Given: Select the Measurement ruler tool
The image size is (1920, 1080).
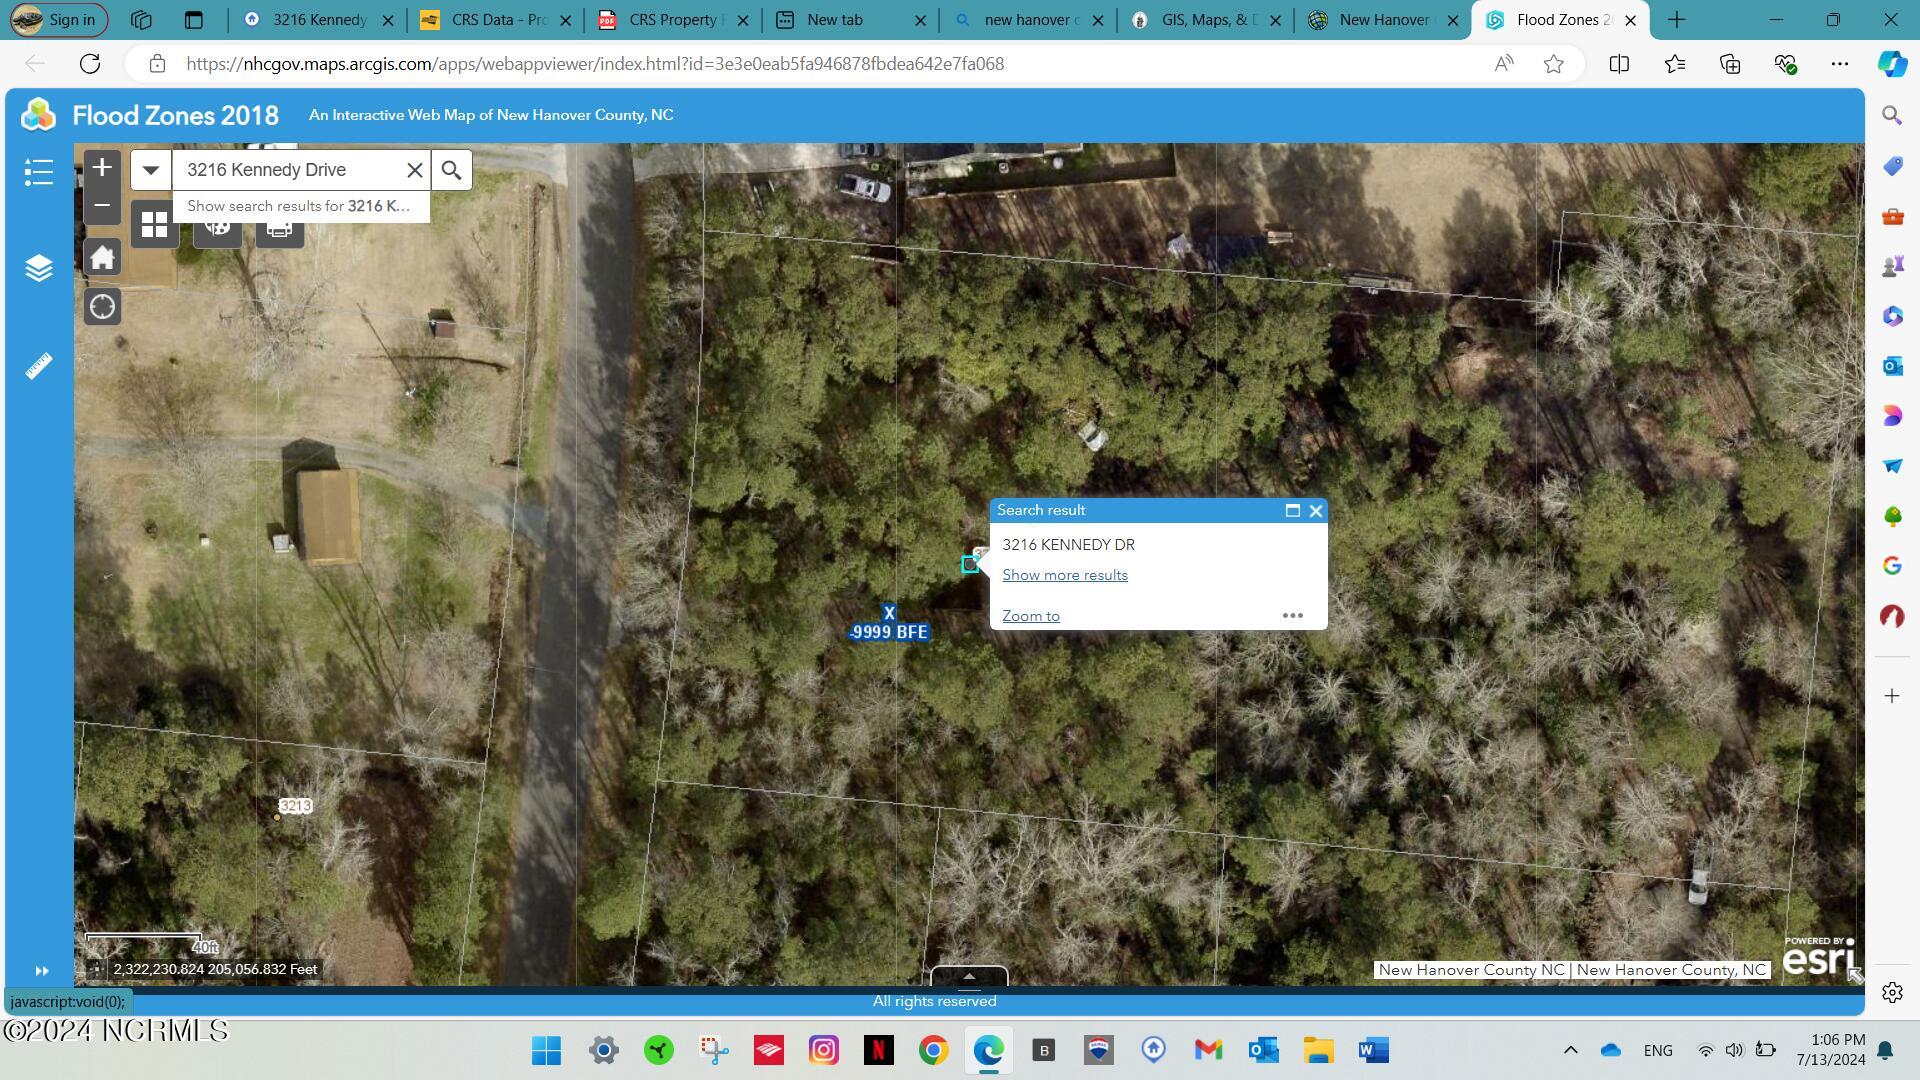Looking at the screenshot, I should 38,366.
